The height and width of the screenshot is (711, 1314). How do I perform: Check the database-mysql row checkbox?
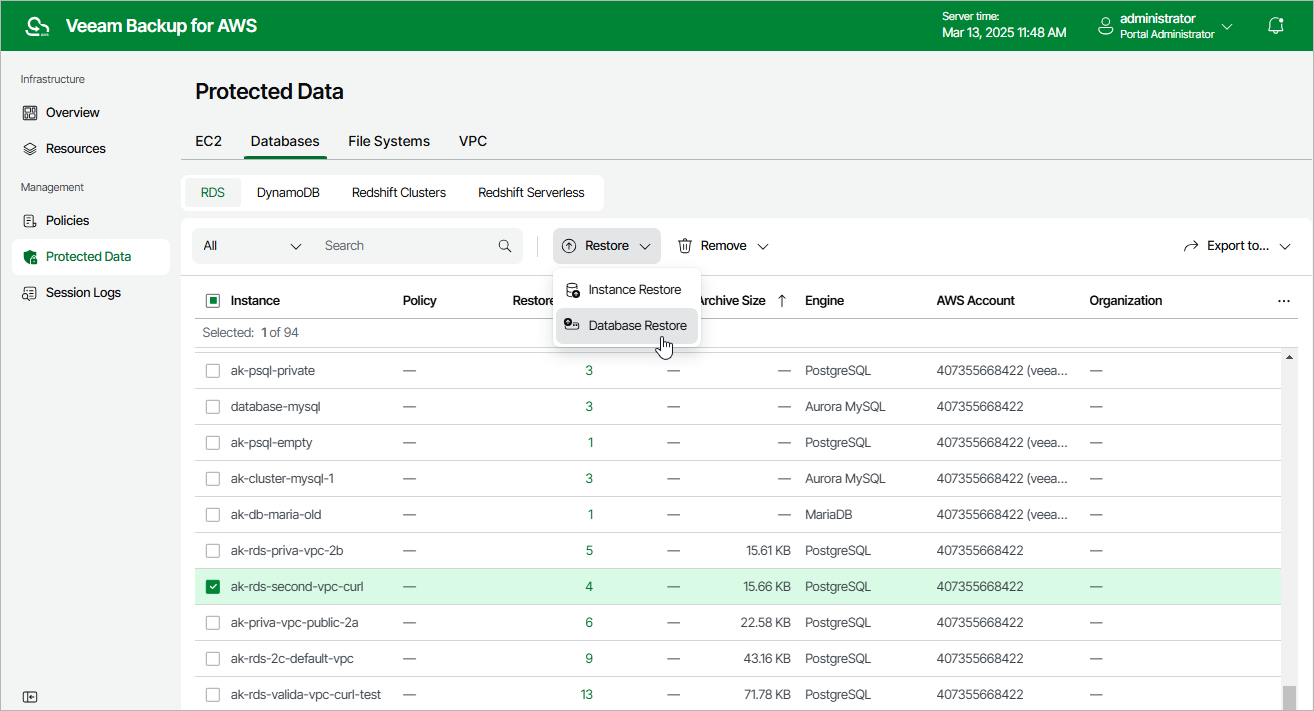tap(213, 407)
